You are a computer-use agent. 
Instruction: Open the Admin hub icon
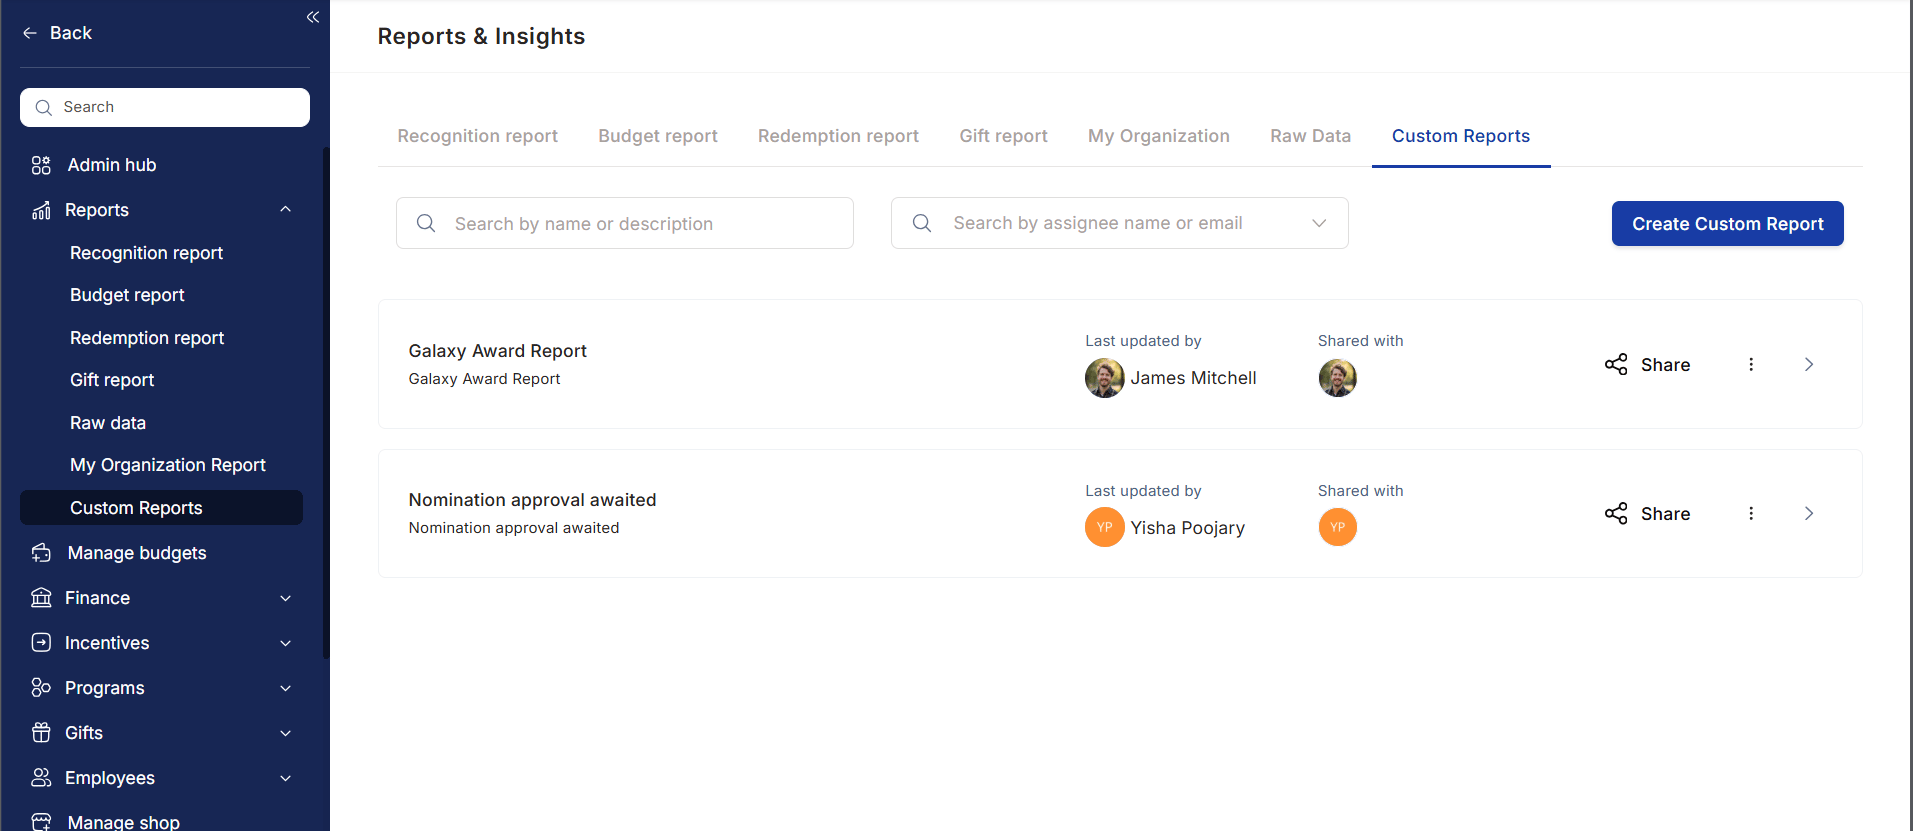click(x=41, y=165)
